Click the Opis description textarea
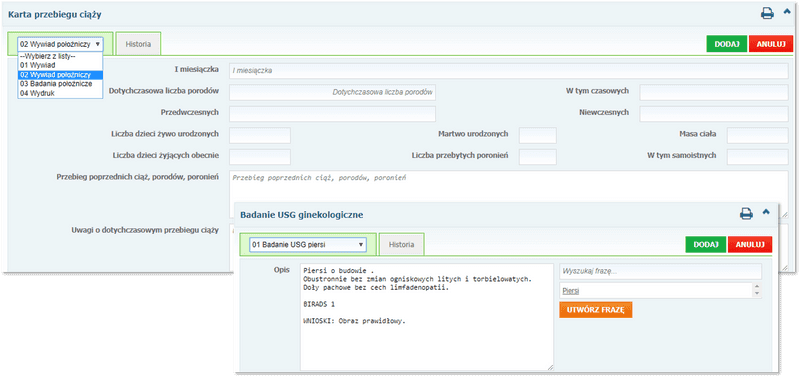Viewport: 800px width, 377px height. click(427, 317)
